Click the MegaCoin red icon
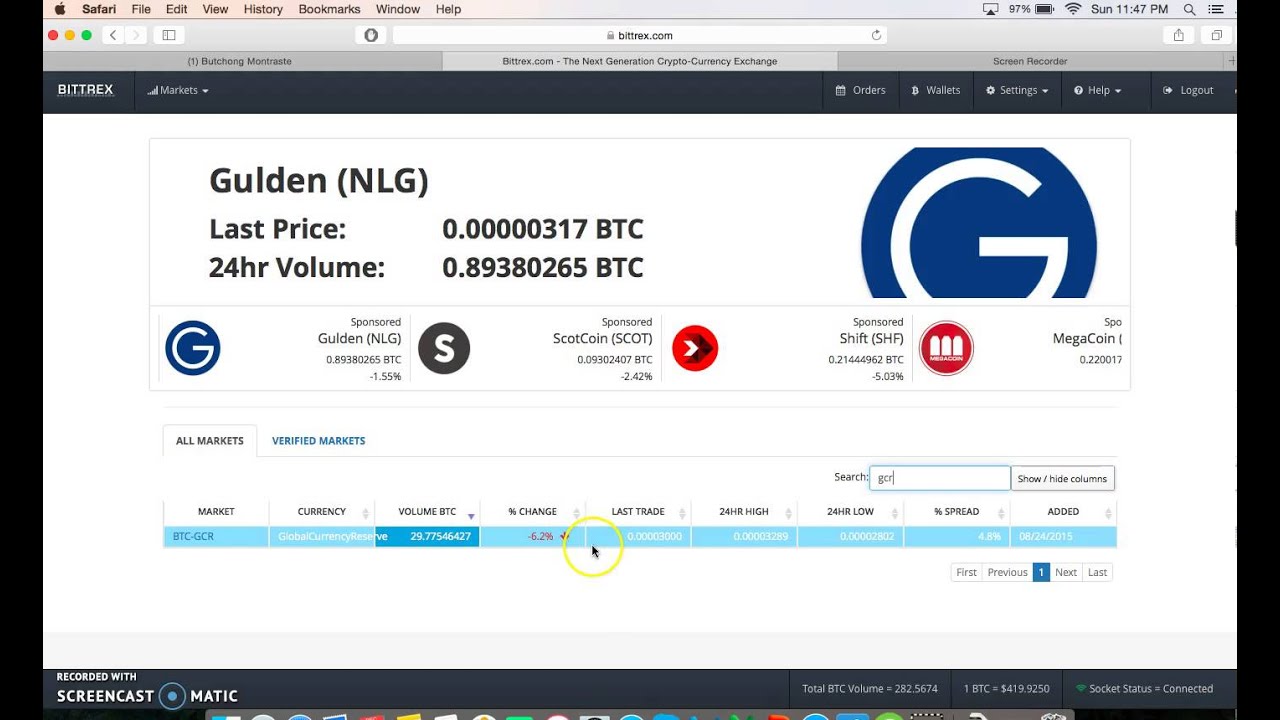This screenshot has width=1280, height=720. (x=946, y=348)
